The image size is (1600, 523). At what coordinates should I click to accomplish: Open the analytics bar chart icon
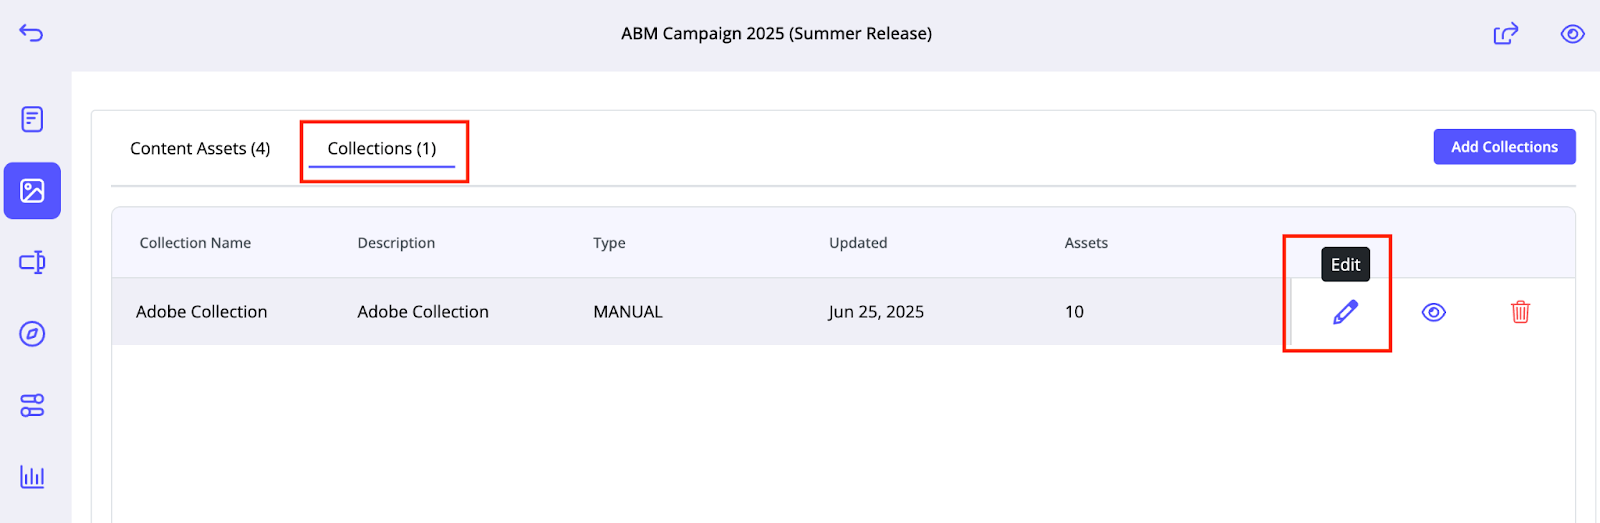click(x=32, y=476)
